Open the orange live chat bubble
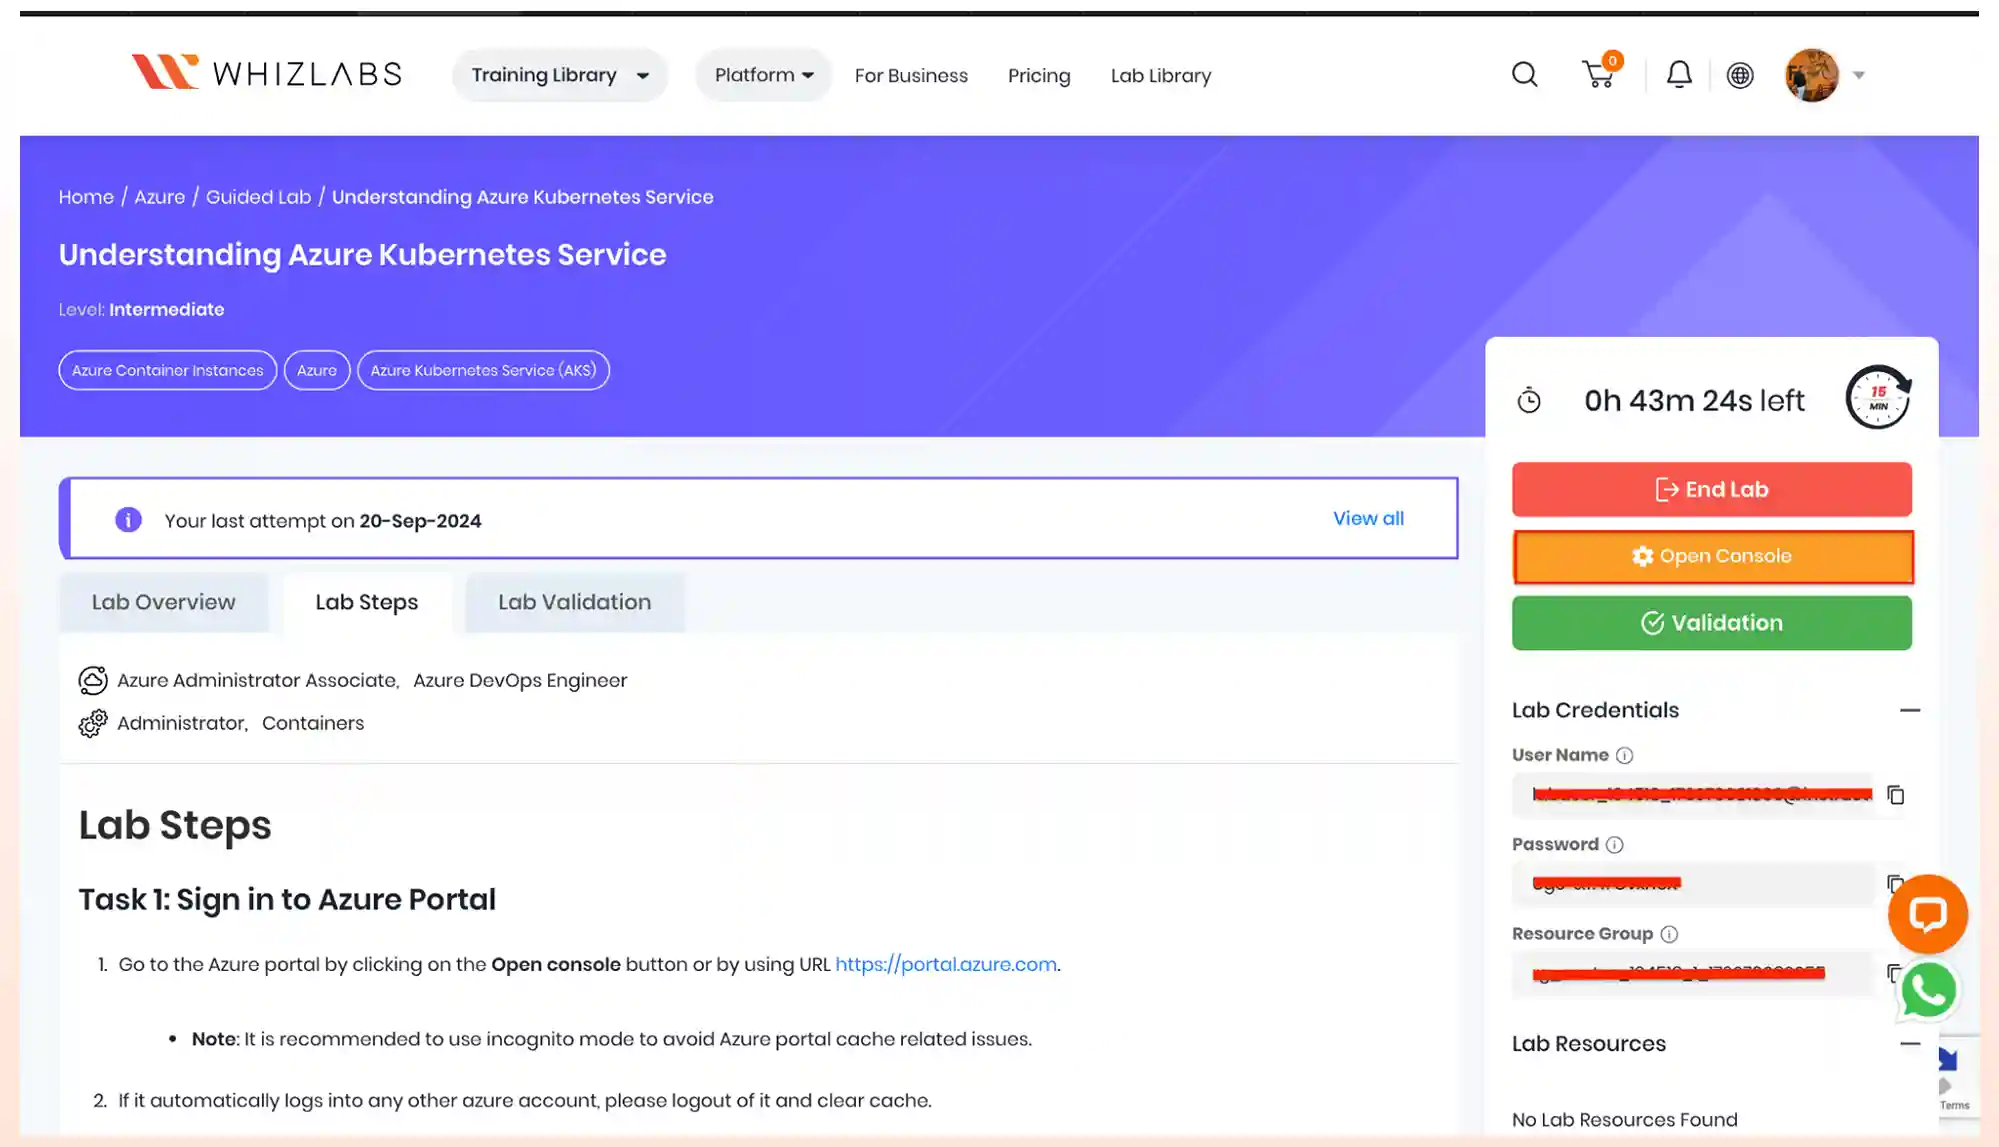 [1927, 914]
